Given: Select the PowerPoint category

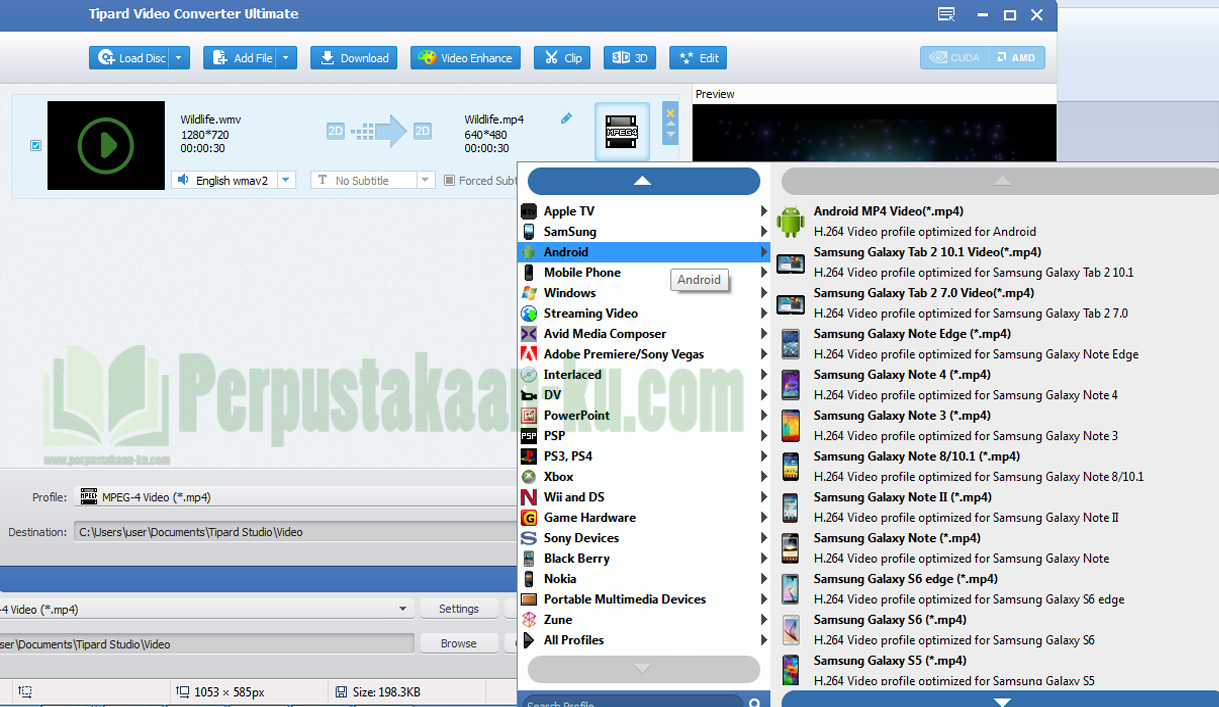Looking at the screenshot, I should pos(644,415).
